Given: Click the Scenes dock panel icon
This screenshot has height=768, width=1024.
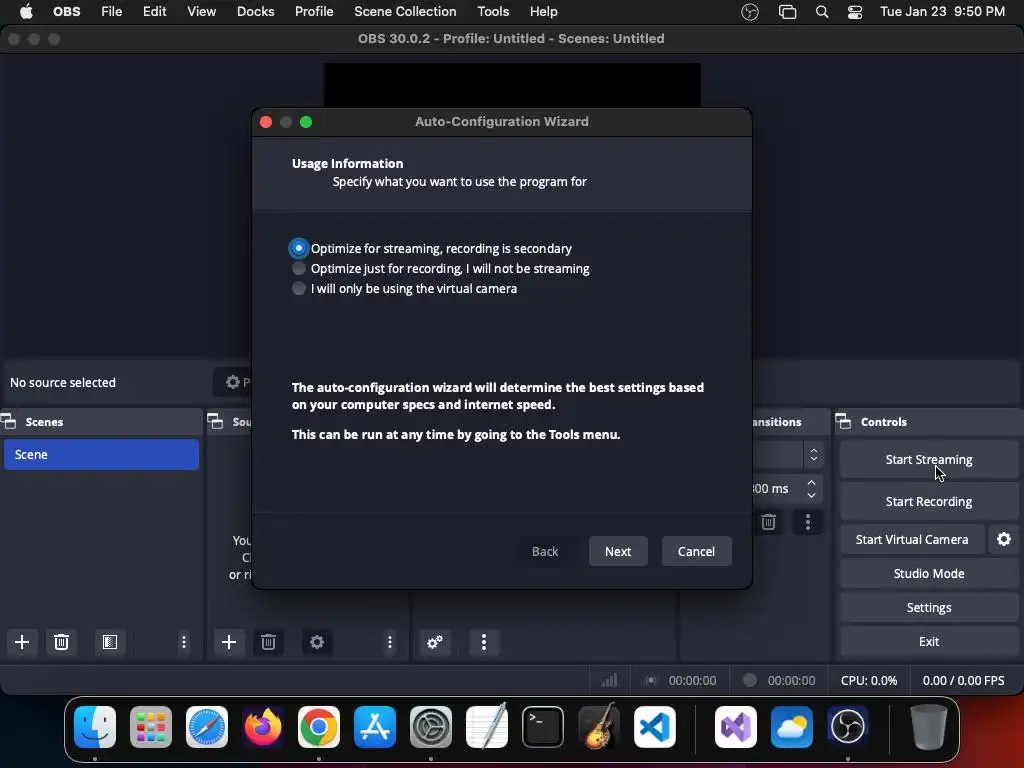Looking at the screenshot, I should pos(9,422).
